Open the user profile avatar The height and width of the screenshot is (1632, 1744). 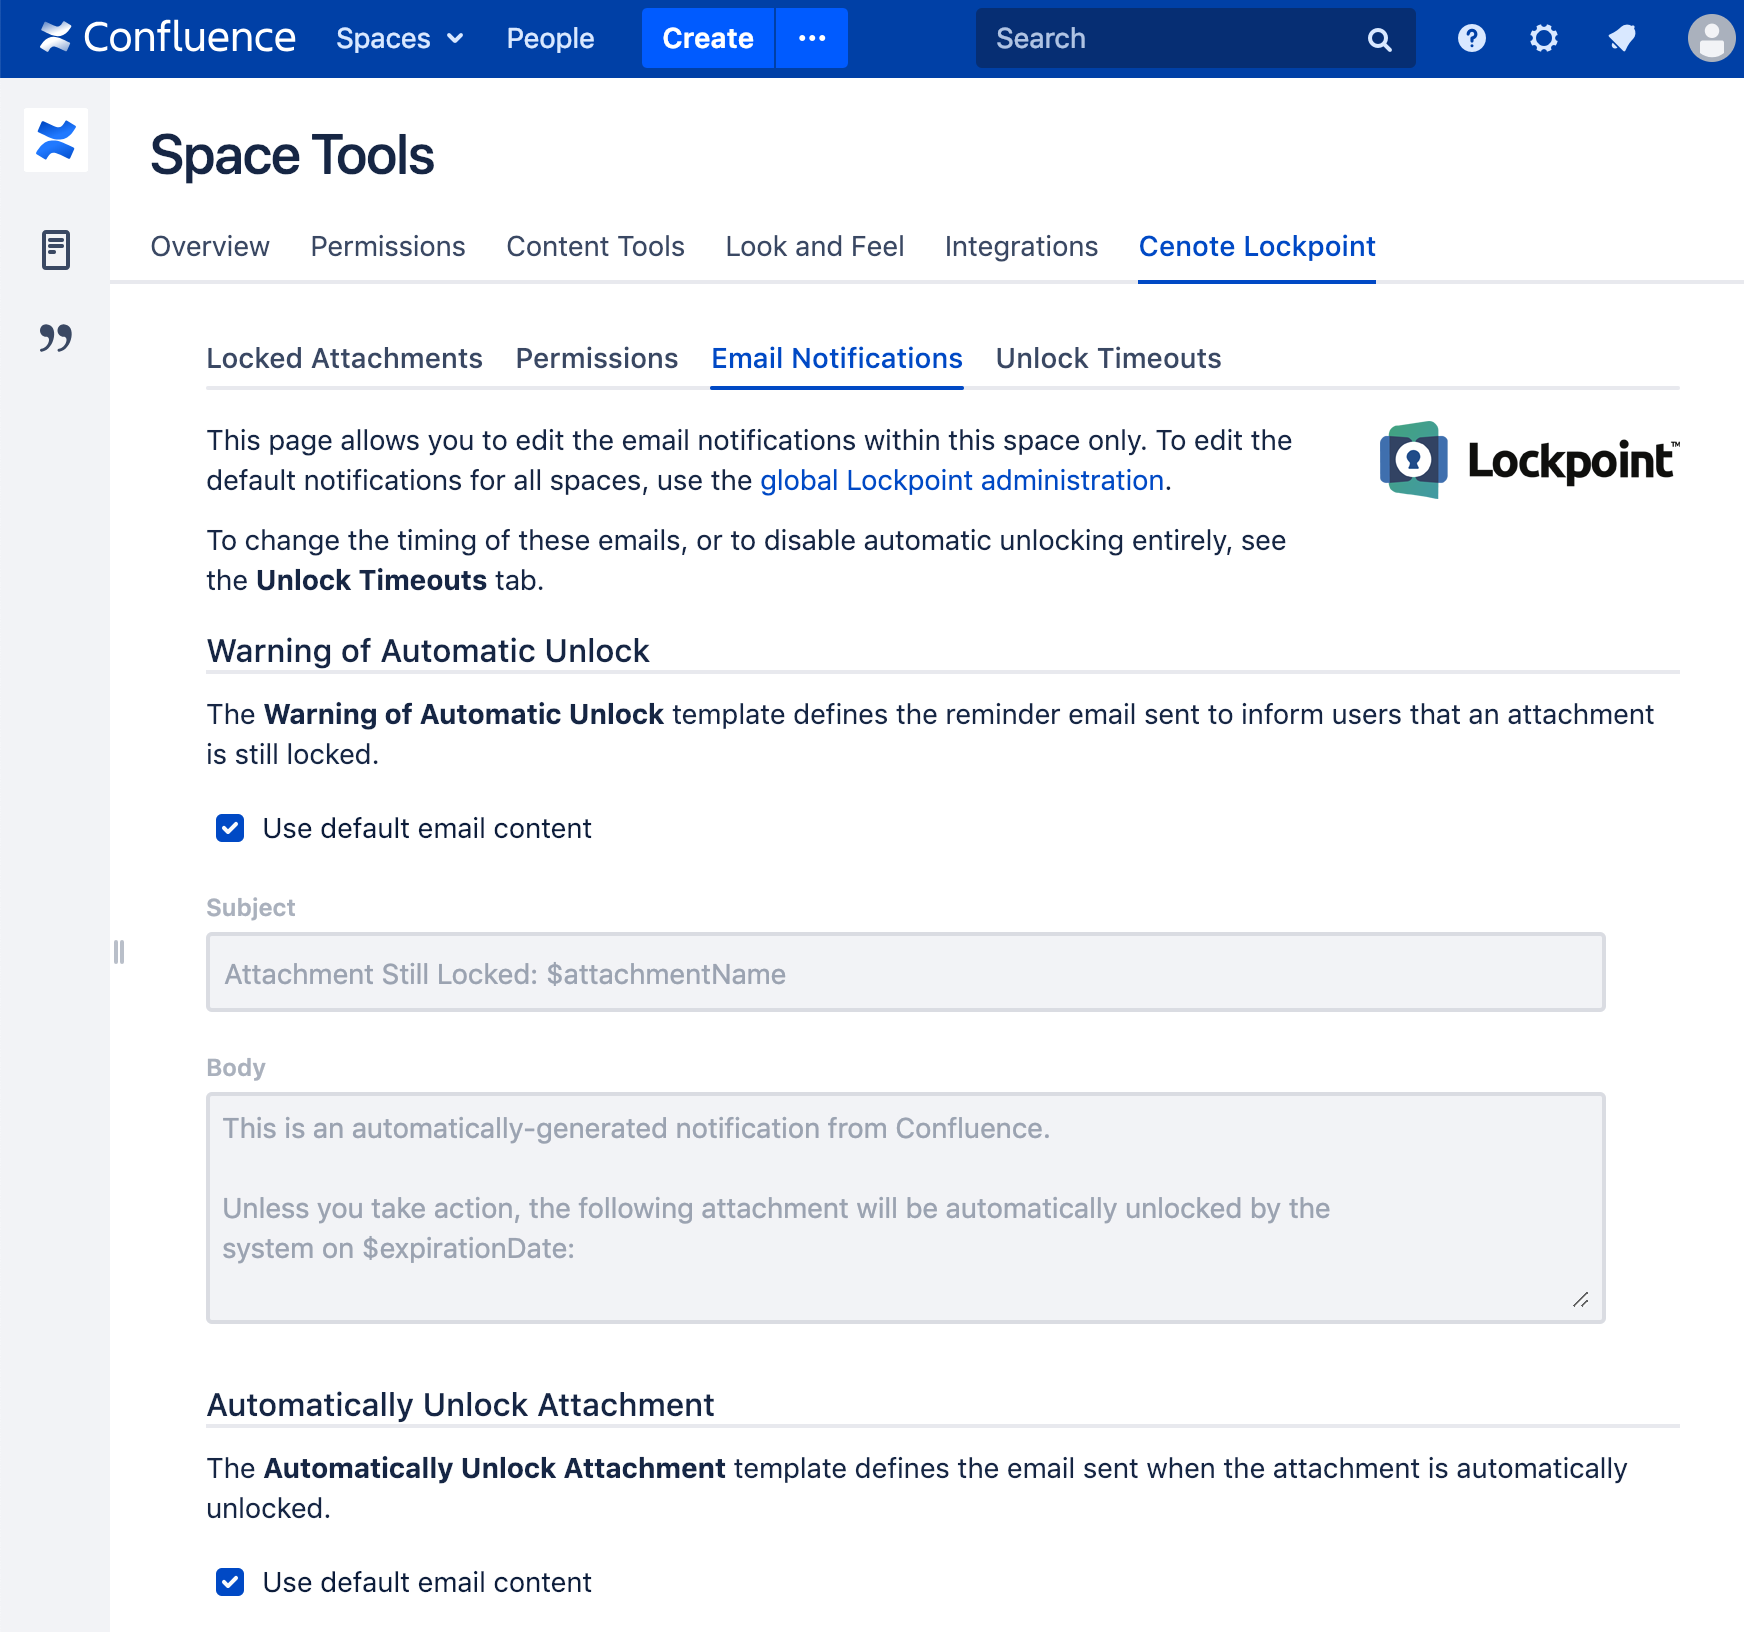1711,38
